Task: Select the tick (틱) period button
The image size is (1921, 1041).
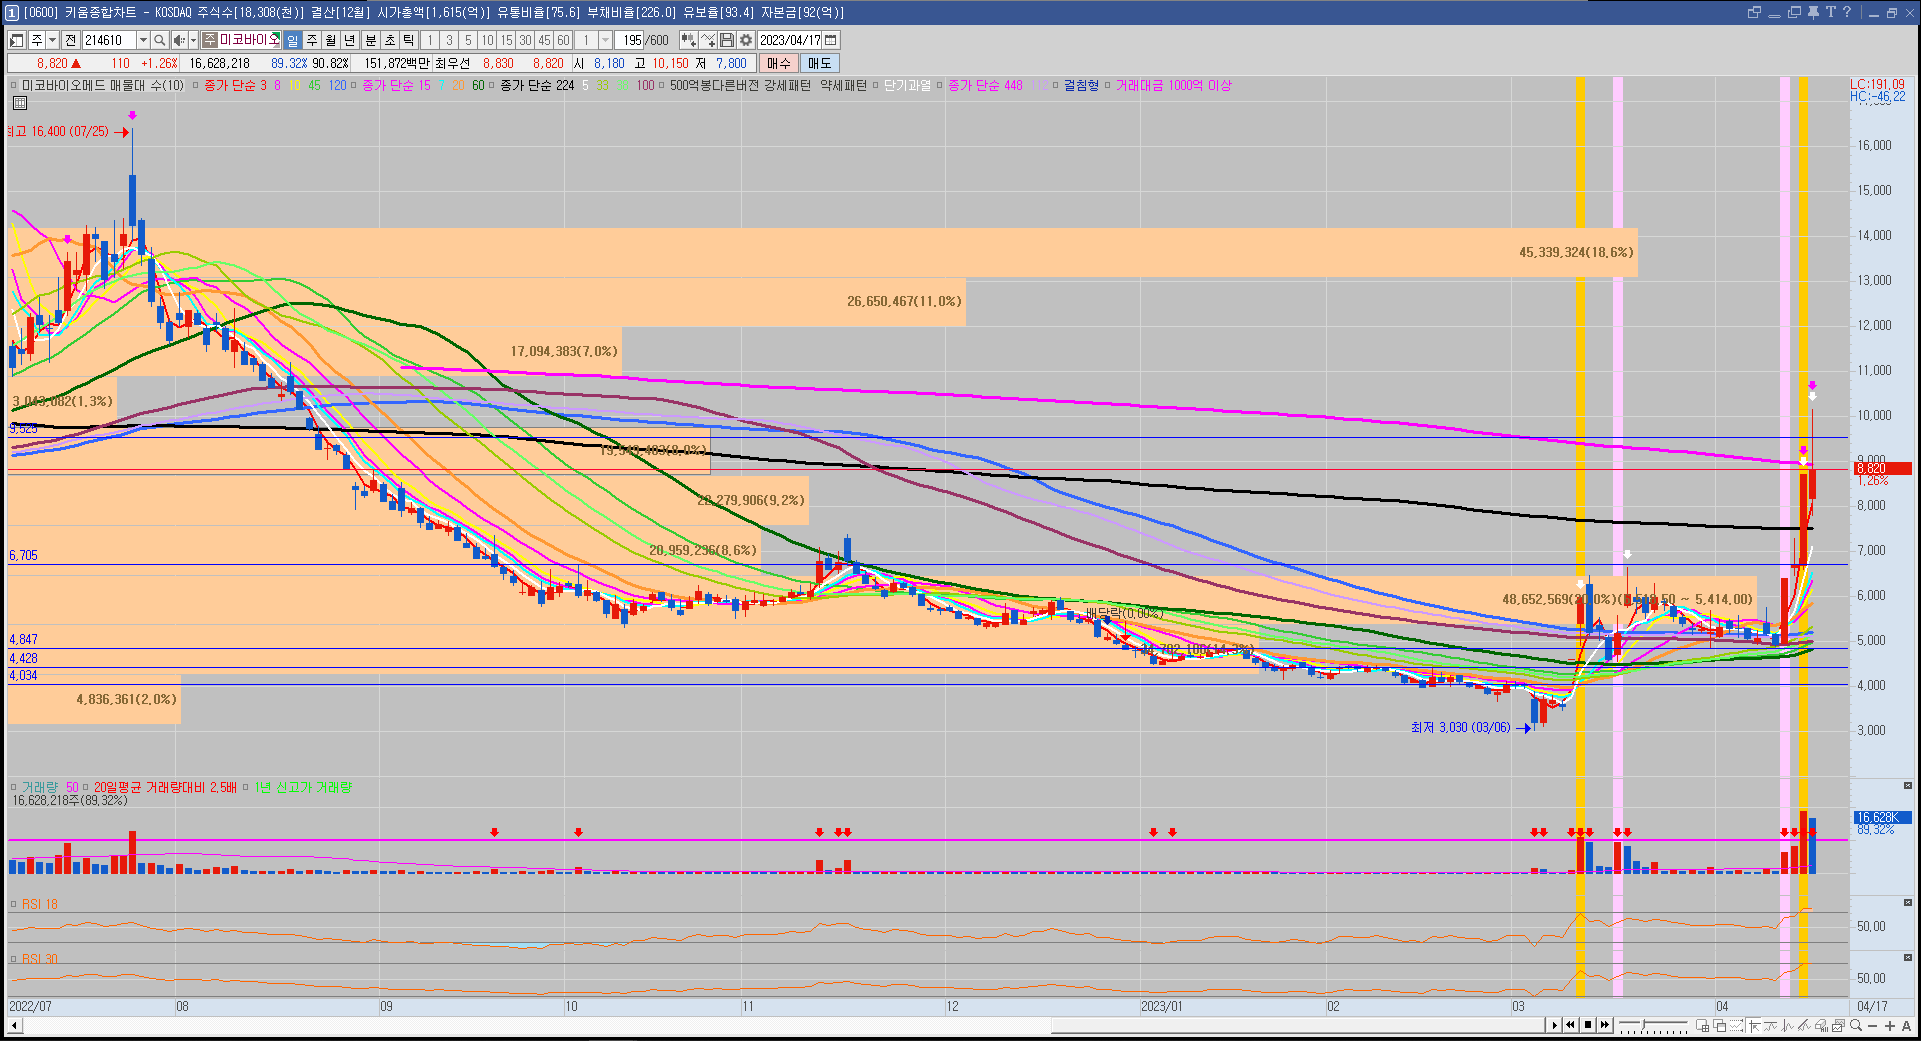Action: point(408,40)
